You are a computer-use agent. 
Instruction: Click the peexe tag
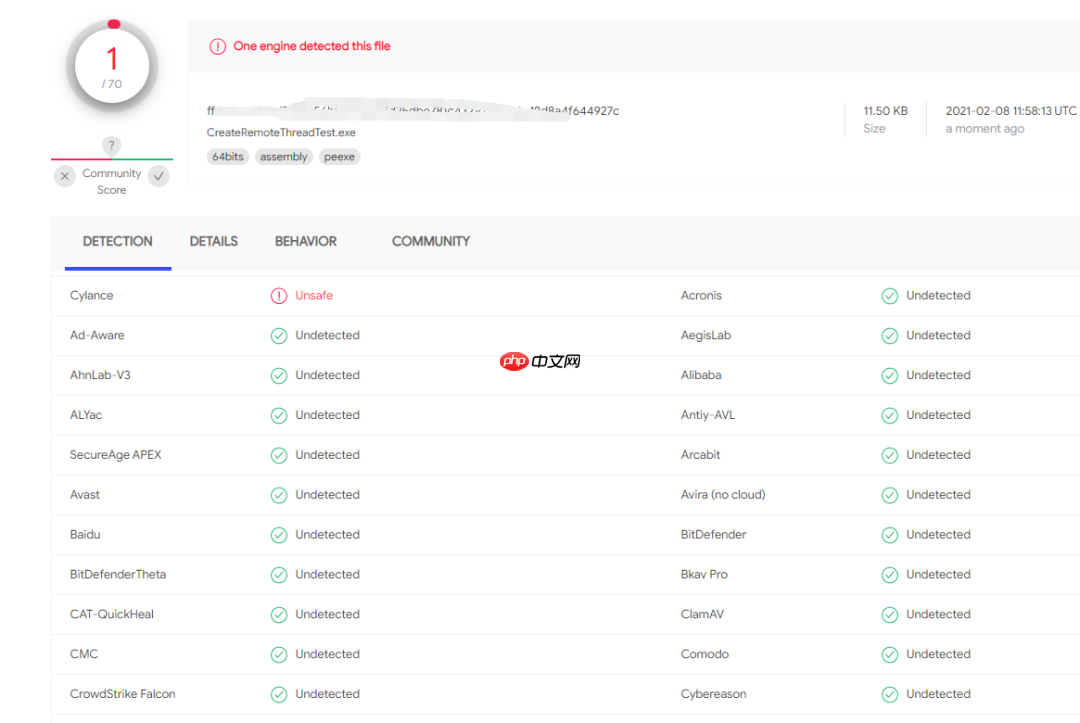point(340,157)
